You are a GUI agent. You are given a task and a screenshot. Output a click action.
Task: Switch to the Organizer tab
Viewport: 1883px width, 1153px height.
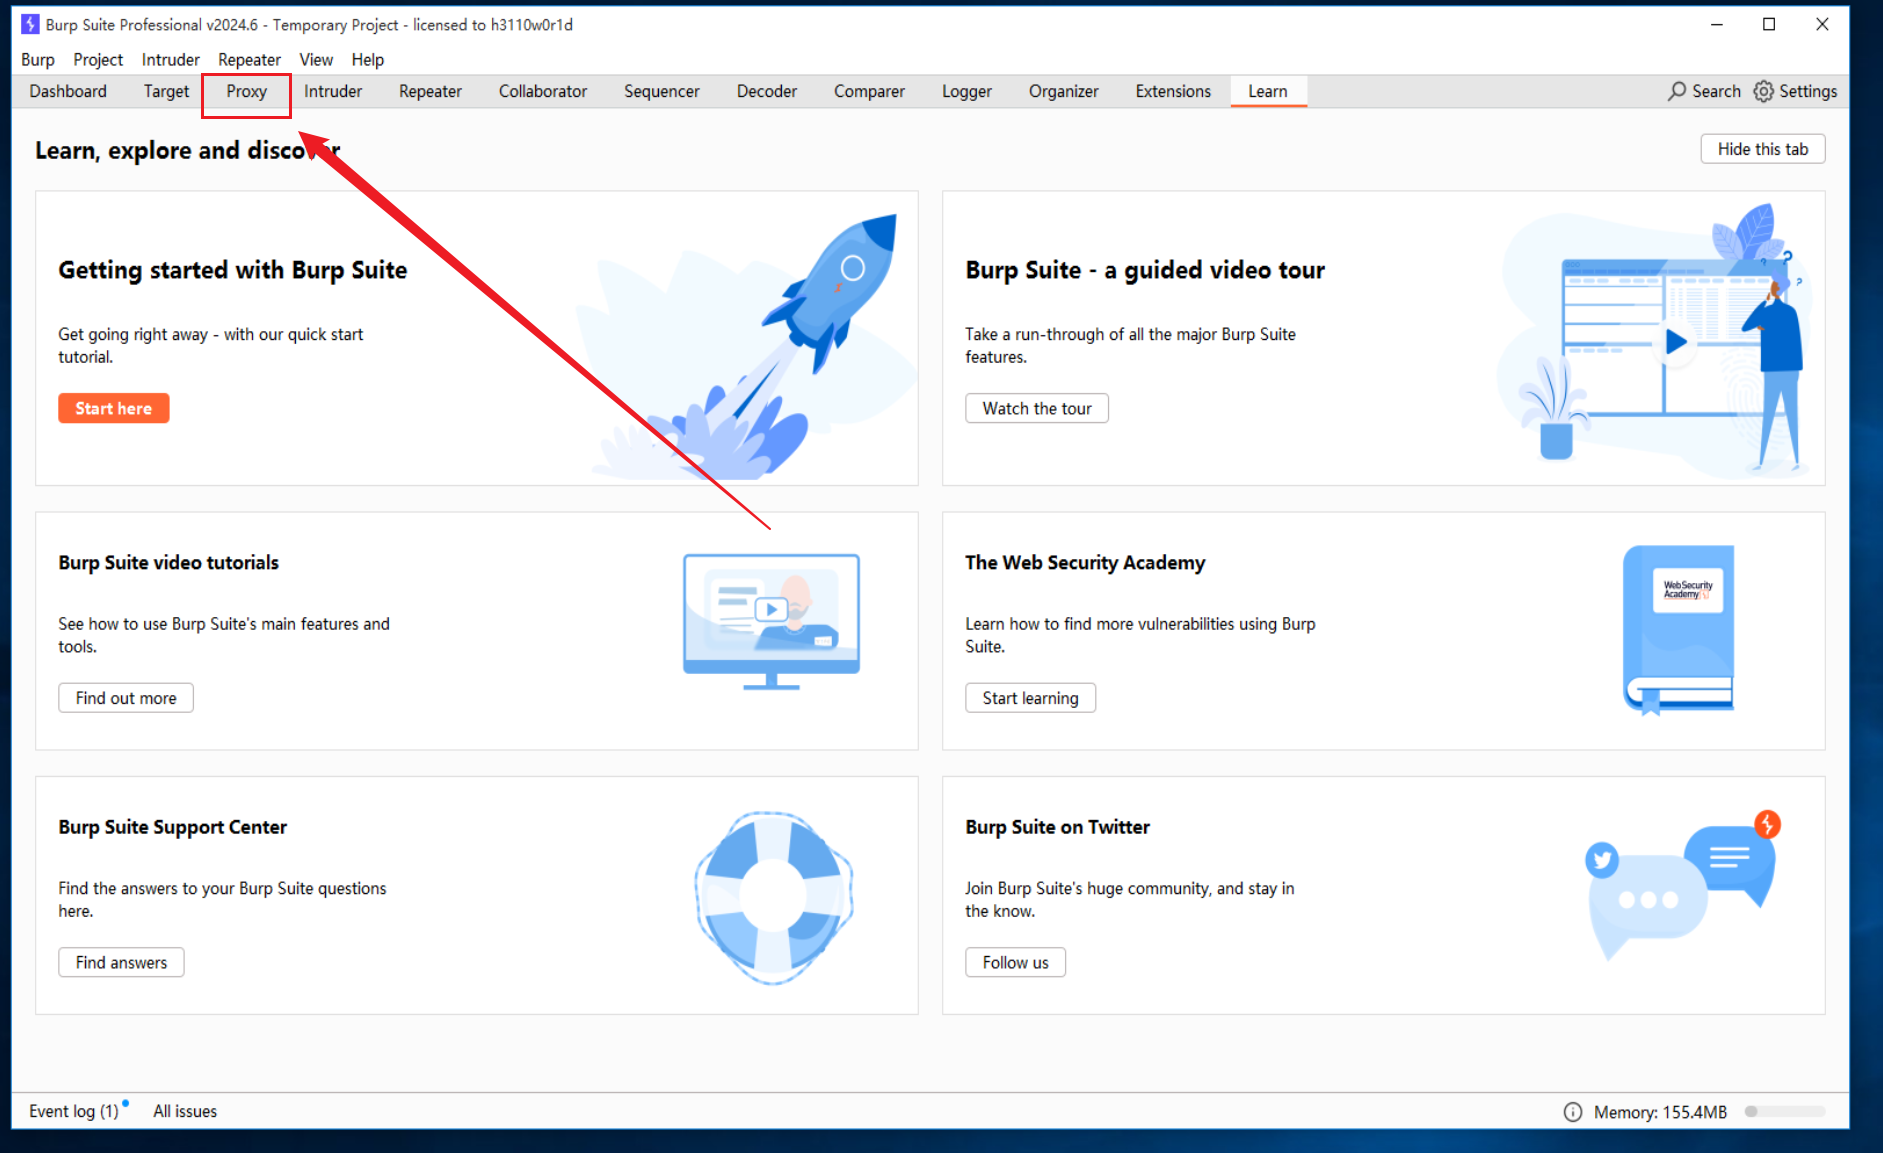pos(1064,91)
